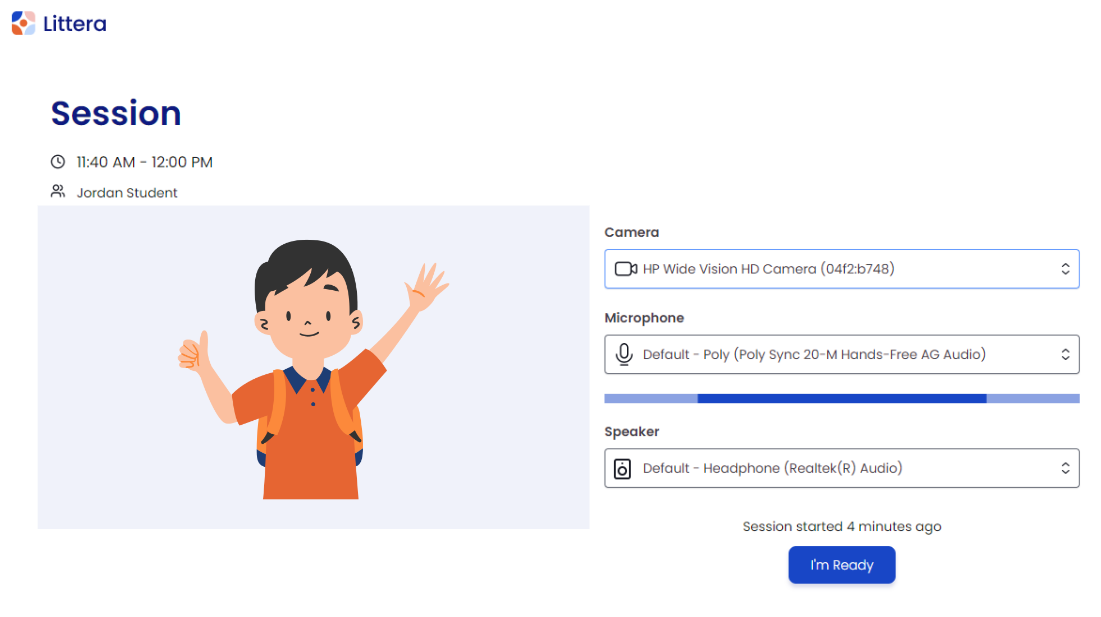Viewport: 1101px width, 617px height.
Task: Click the clock icon beside session time
Action: pos(58,162)
